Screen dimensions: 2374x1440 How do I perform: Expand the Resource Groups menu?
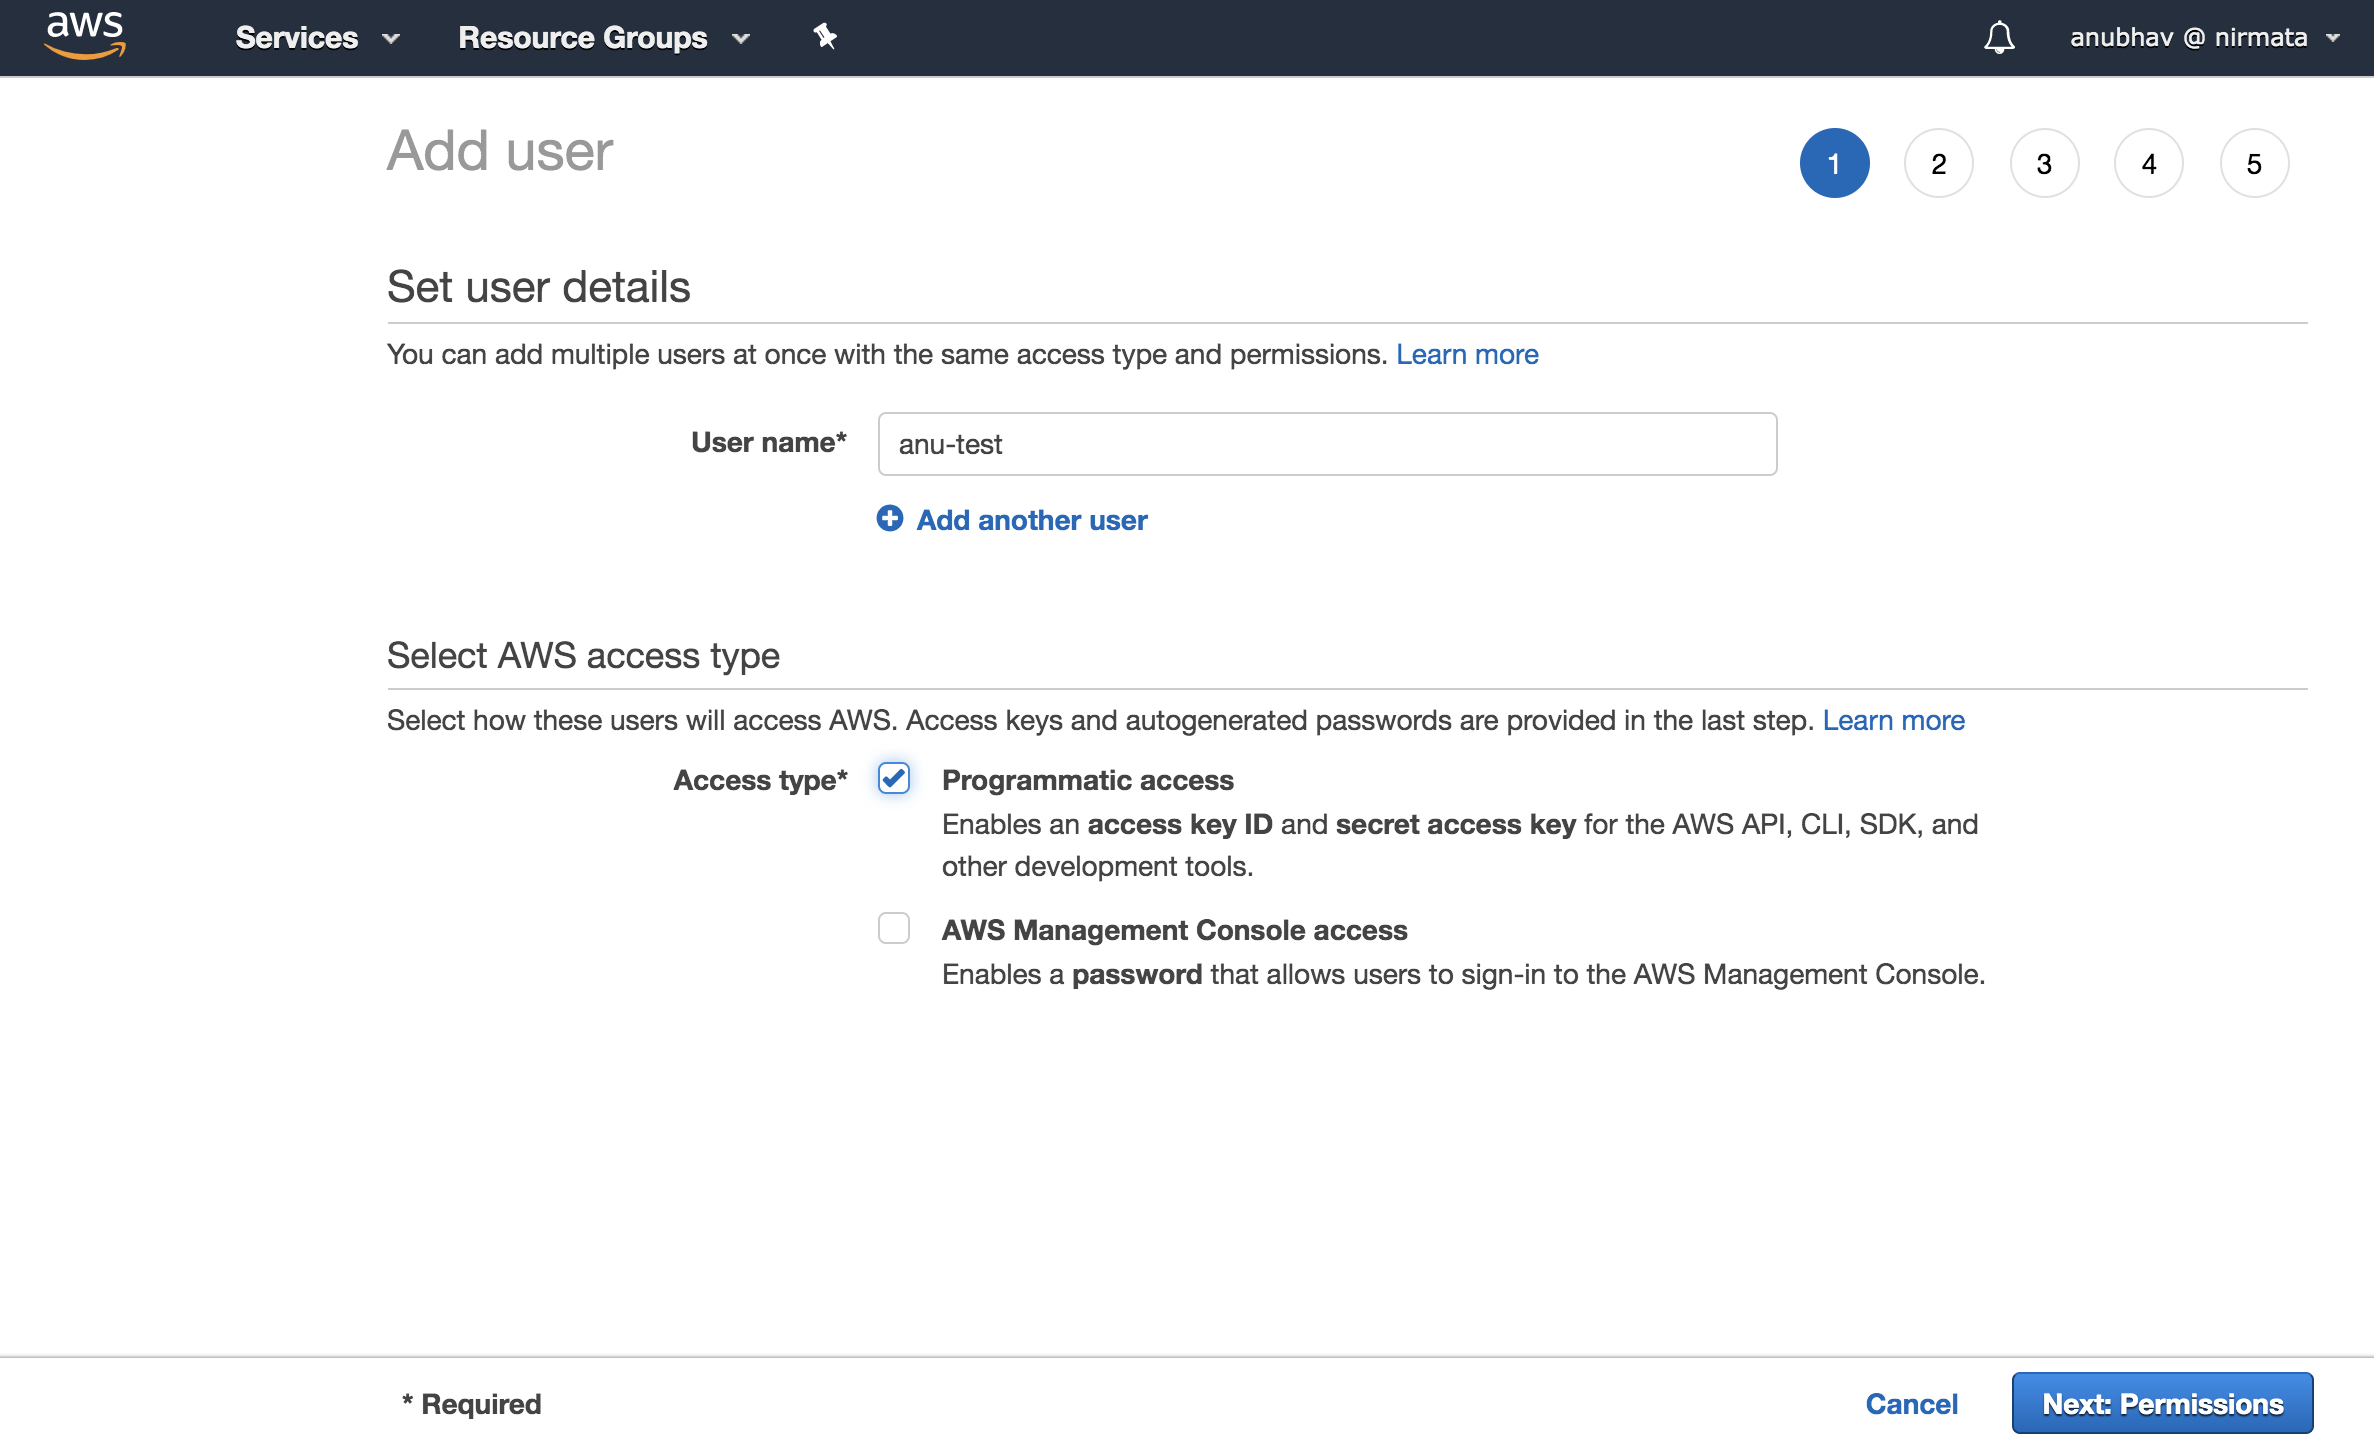[604, 37]
